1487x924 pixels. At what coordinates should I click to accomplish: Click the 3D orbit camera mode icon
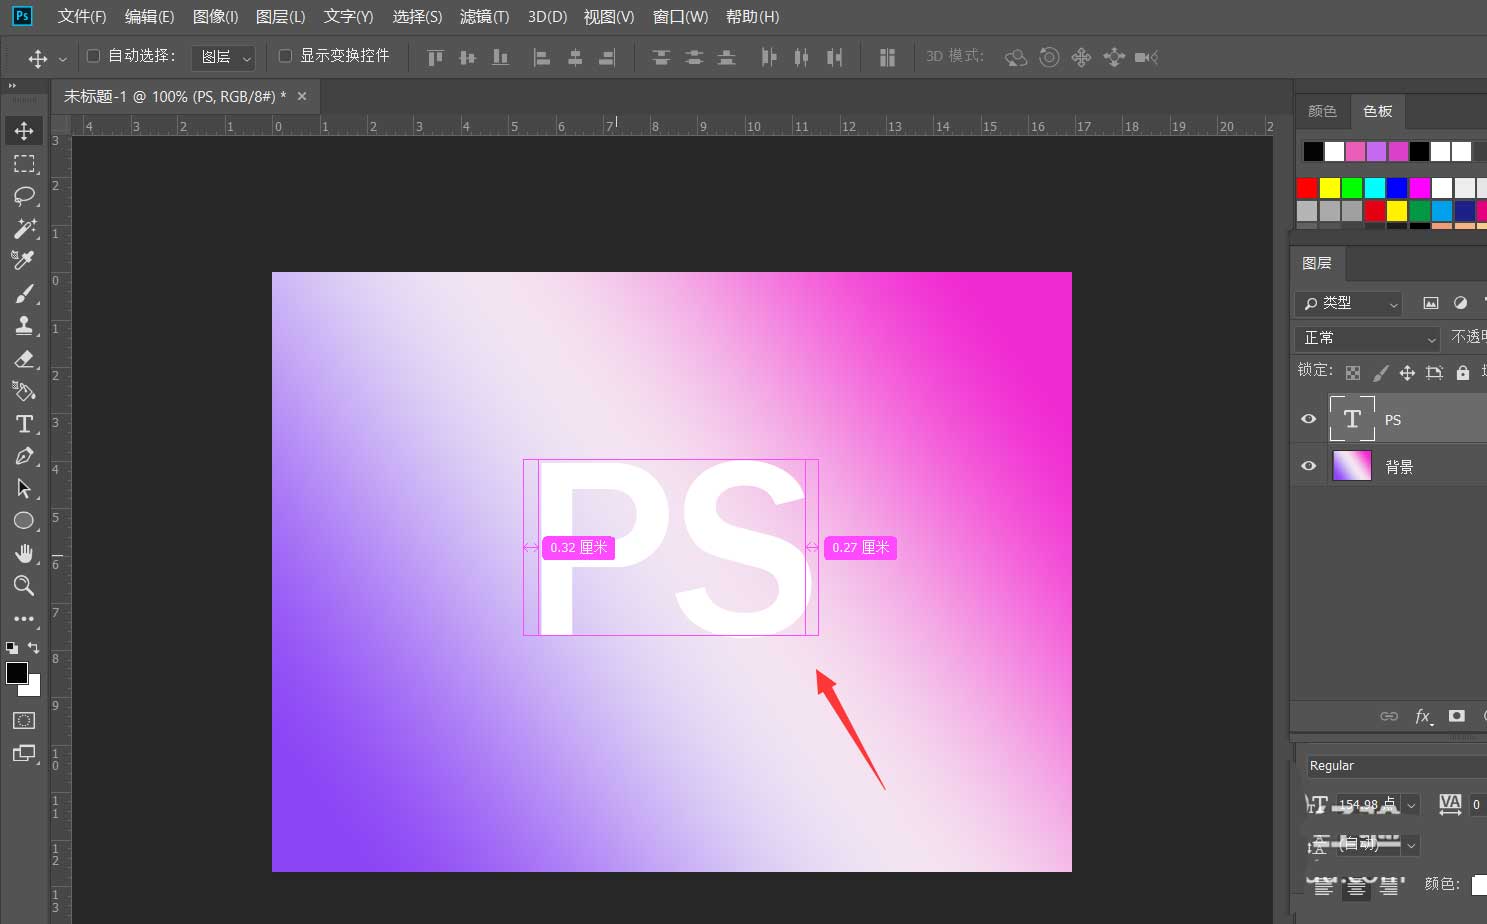pyautogui.click(x=1016, y=57)
